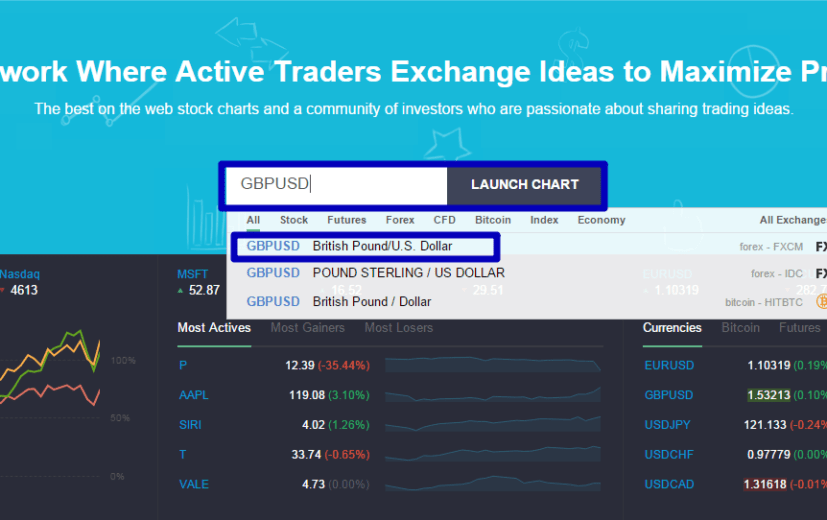Click the LAUNCH CHART button
The width and height of the screenshot is (827, 520).
pos(524,185)
